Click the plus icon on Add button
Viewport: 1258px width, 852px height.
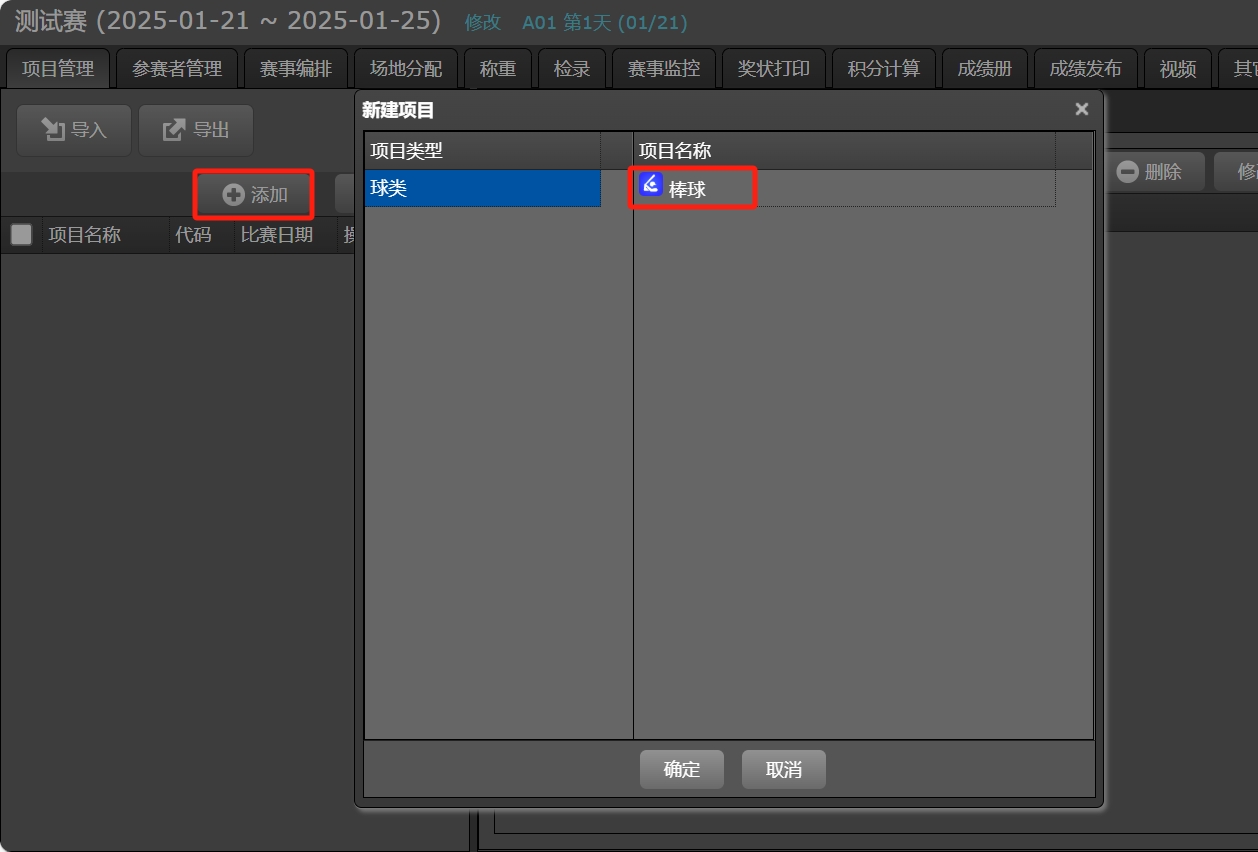(x=233, y=195)
